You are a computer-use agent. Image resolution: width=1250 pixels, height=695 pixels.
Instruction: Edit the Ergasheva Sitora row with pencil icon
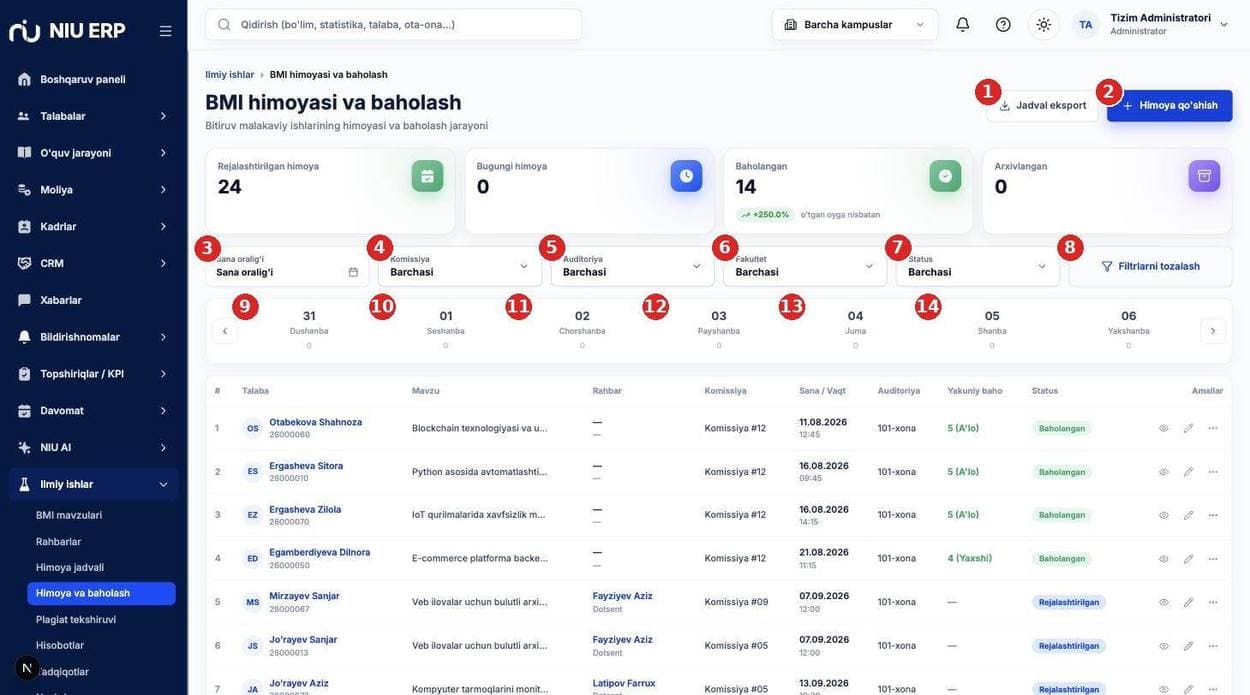click(1188, 472)
